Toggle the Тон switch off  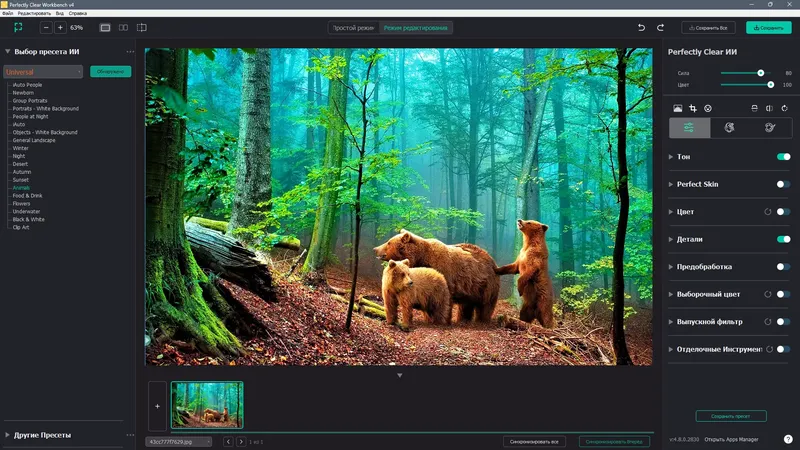[x=784, y=157]
